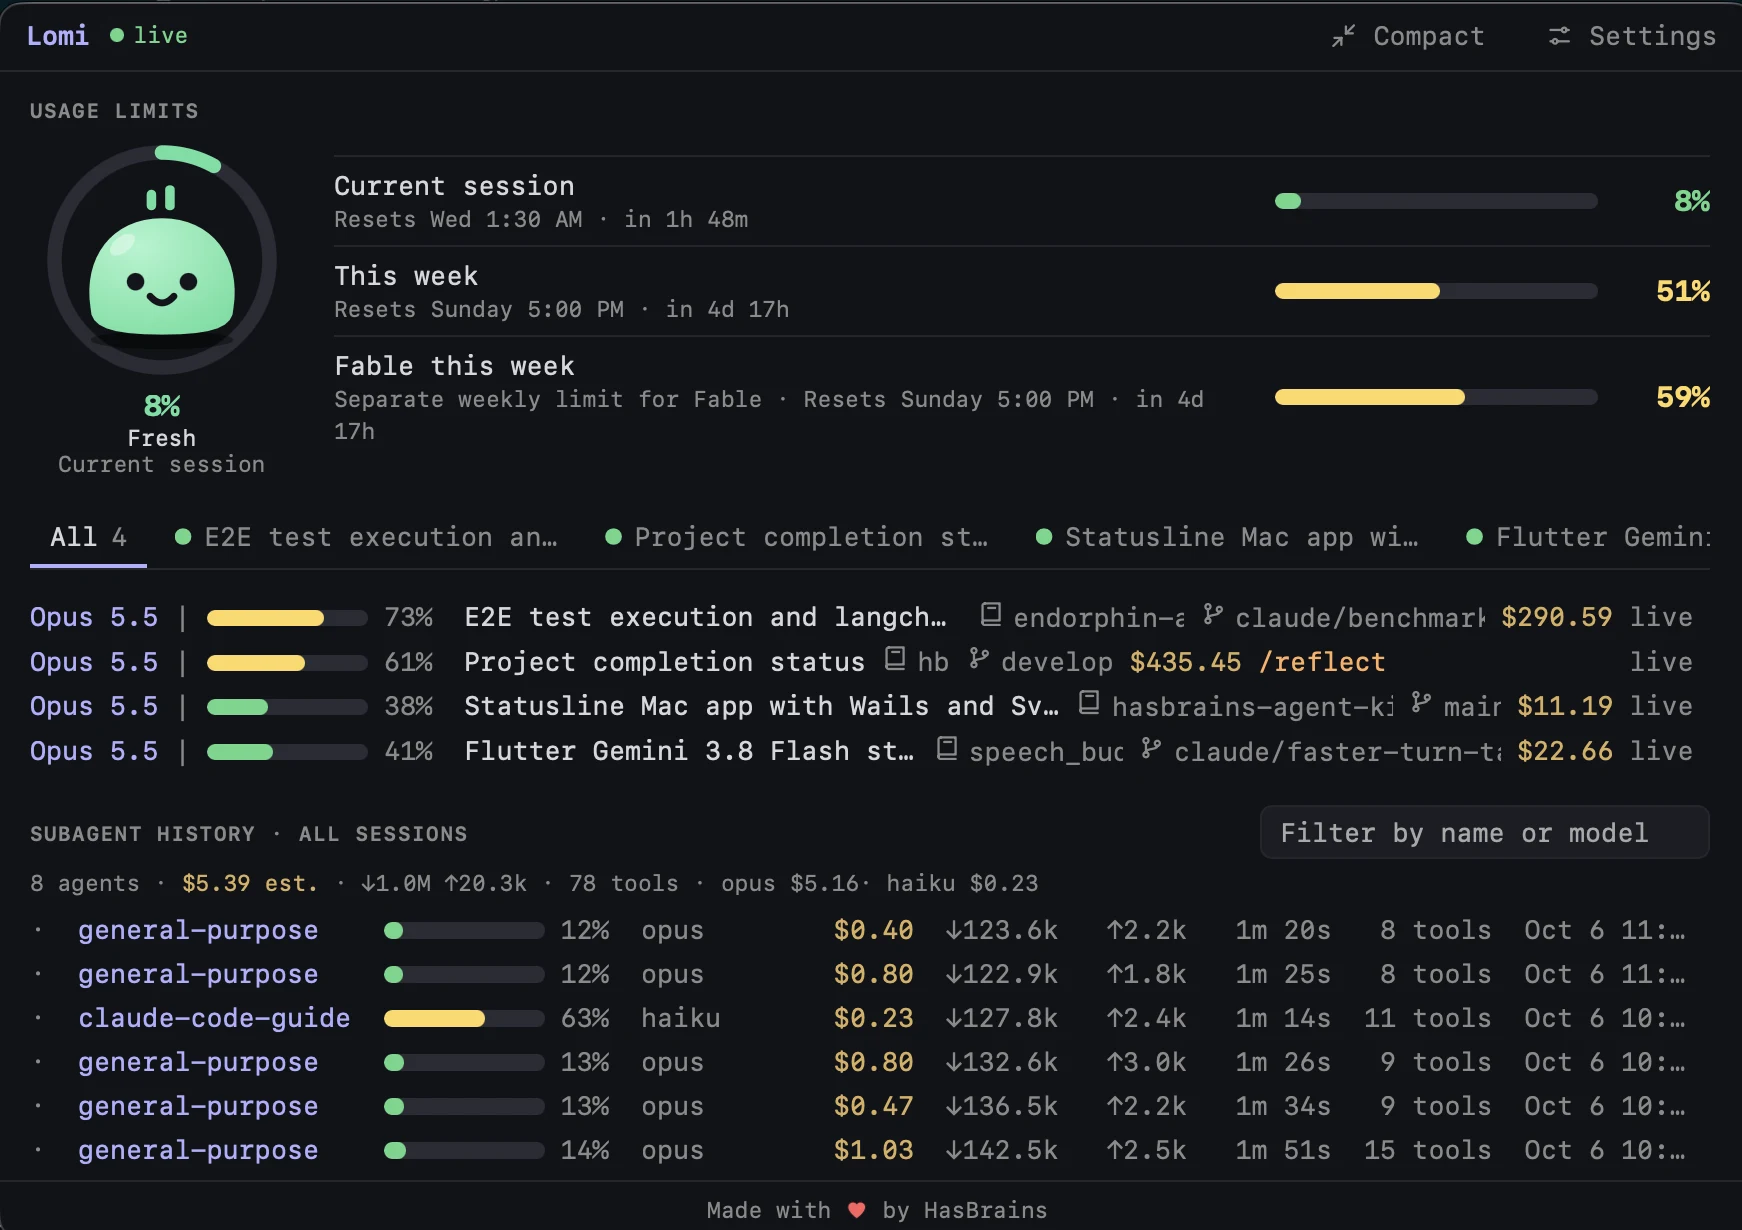
Task: Click the green dot on E2E test tab
Action: 183,537
